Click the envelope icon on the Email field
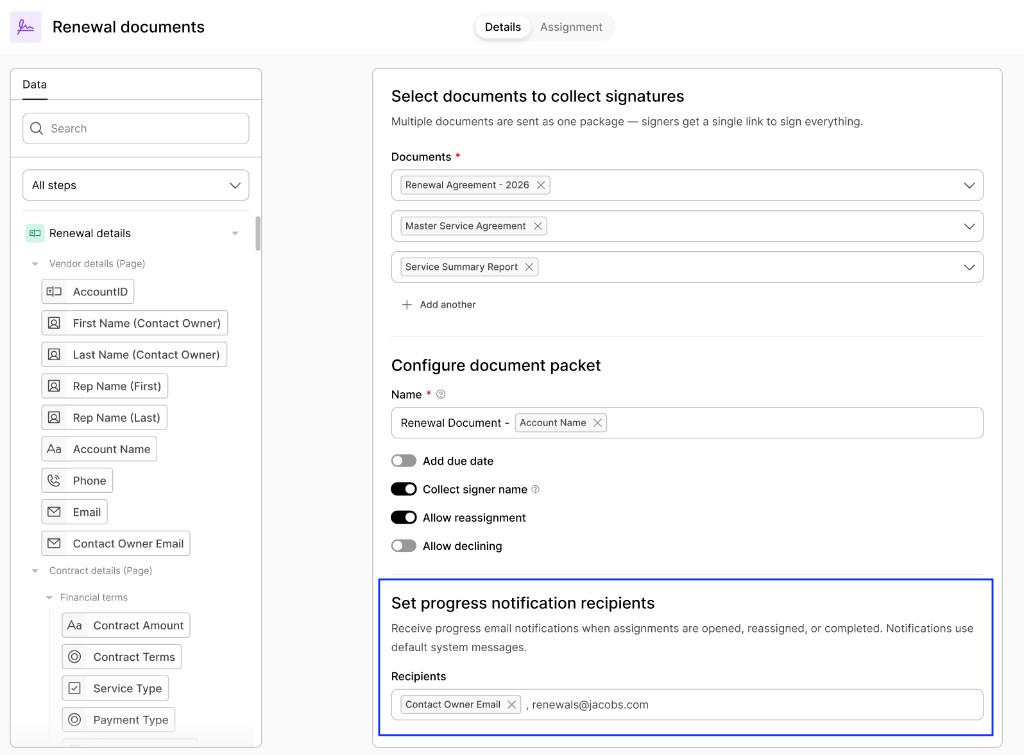1024x755 pixels. (x=54, y=512)
